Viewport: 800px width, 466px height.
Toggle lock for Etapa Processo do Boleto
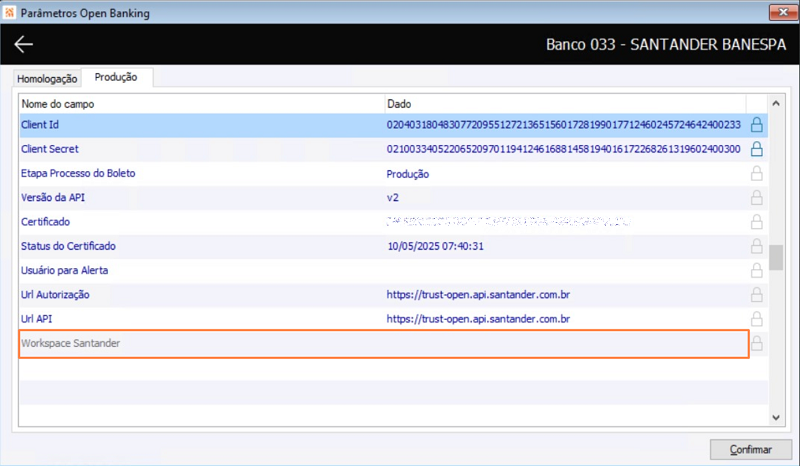(757, 174)
